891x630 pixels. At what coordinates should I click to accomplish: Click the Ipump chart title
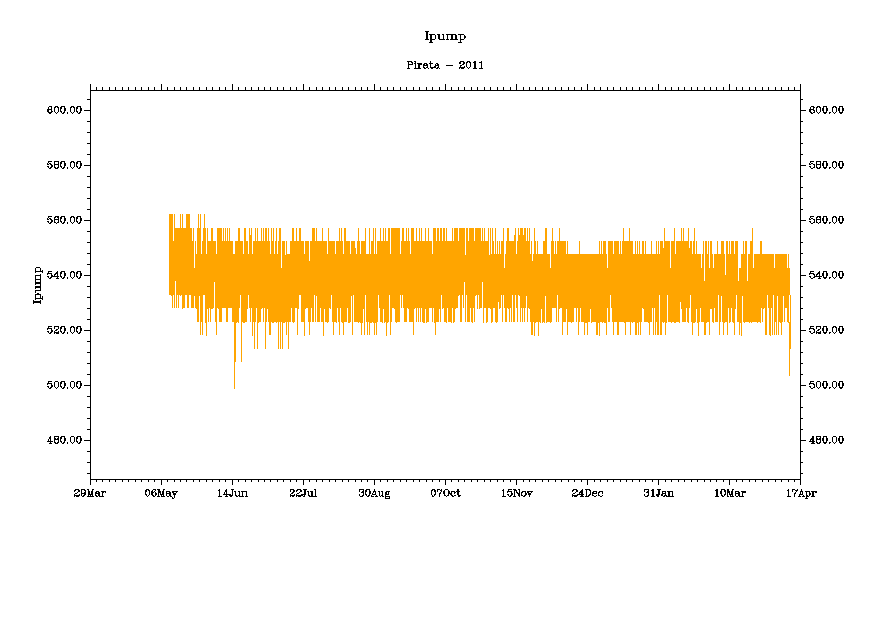[445, 37]
